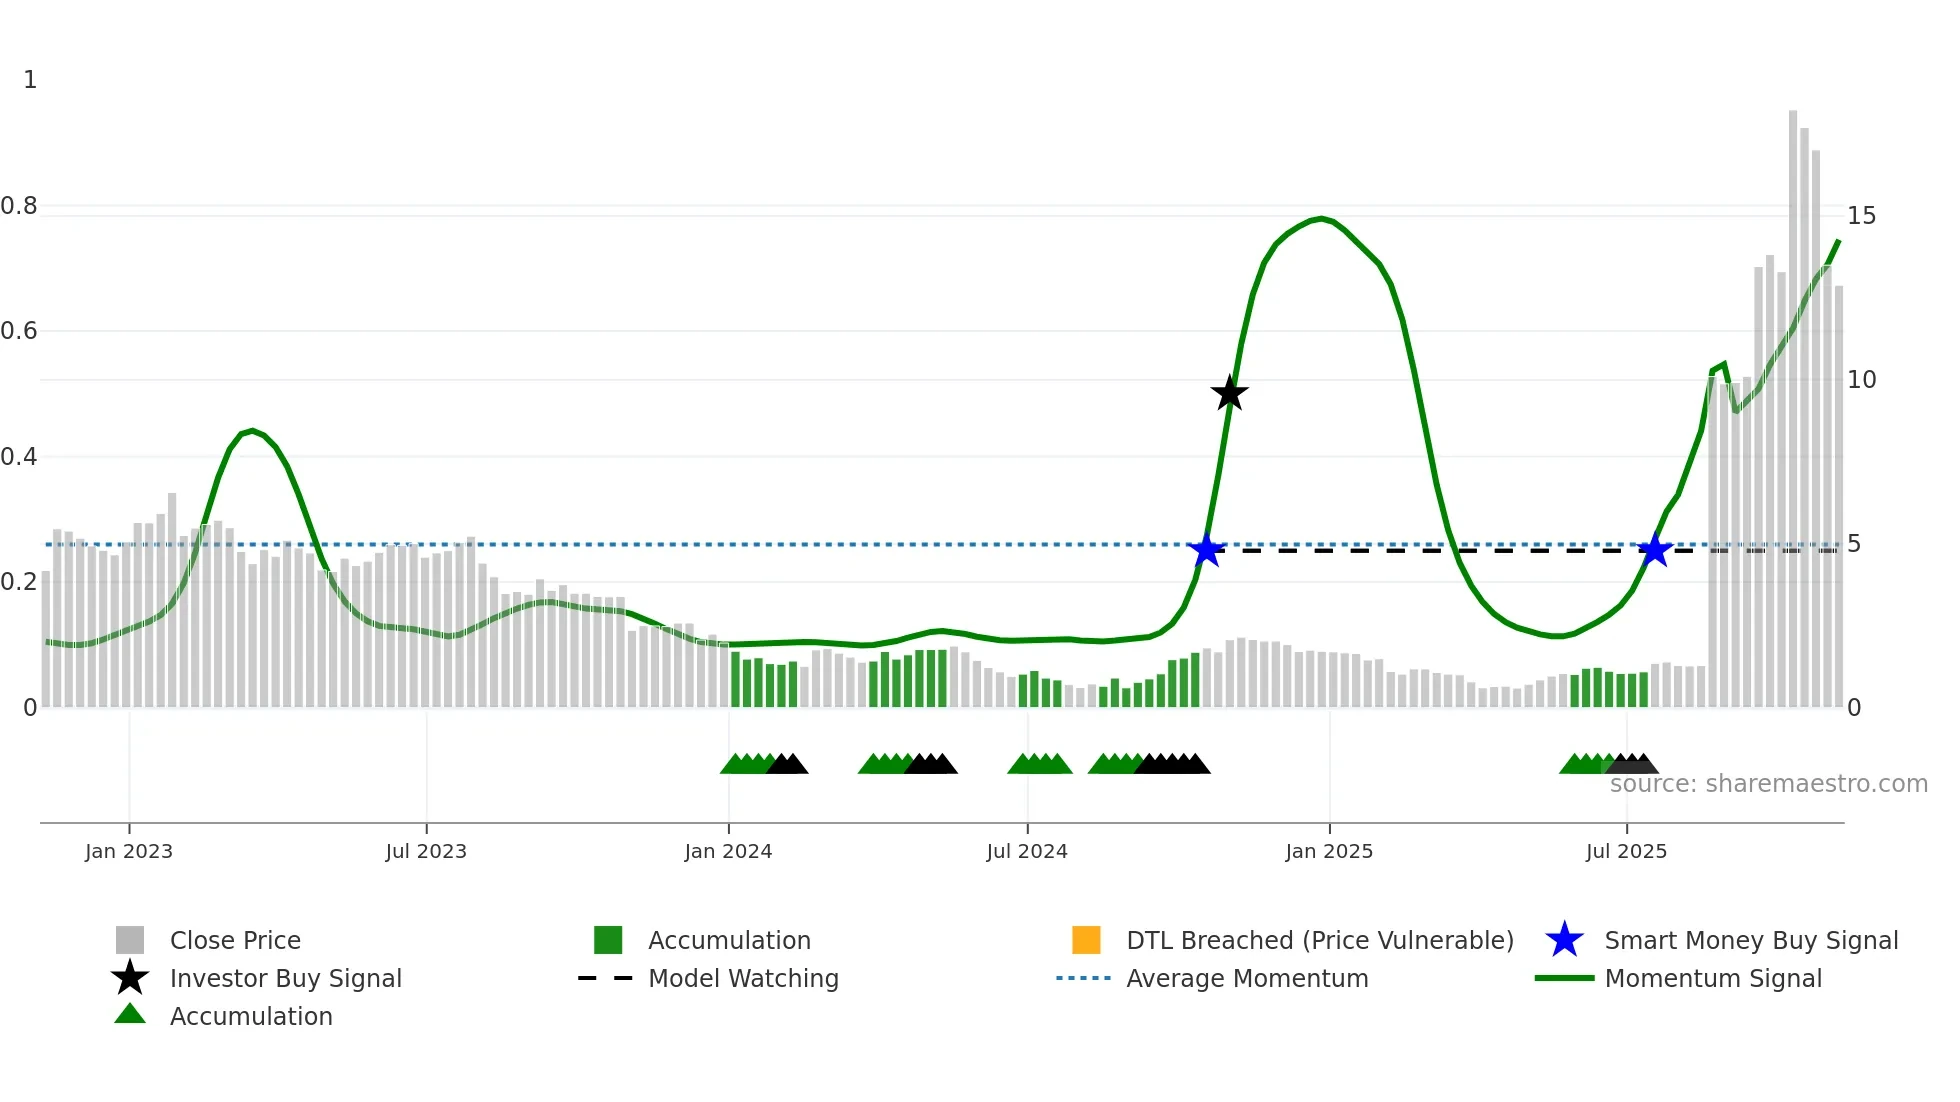The width and height of the screenshot is (1960, 1102).
Task: Click the green Momentum Signal legend line
Action: click(1564, 978)
